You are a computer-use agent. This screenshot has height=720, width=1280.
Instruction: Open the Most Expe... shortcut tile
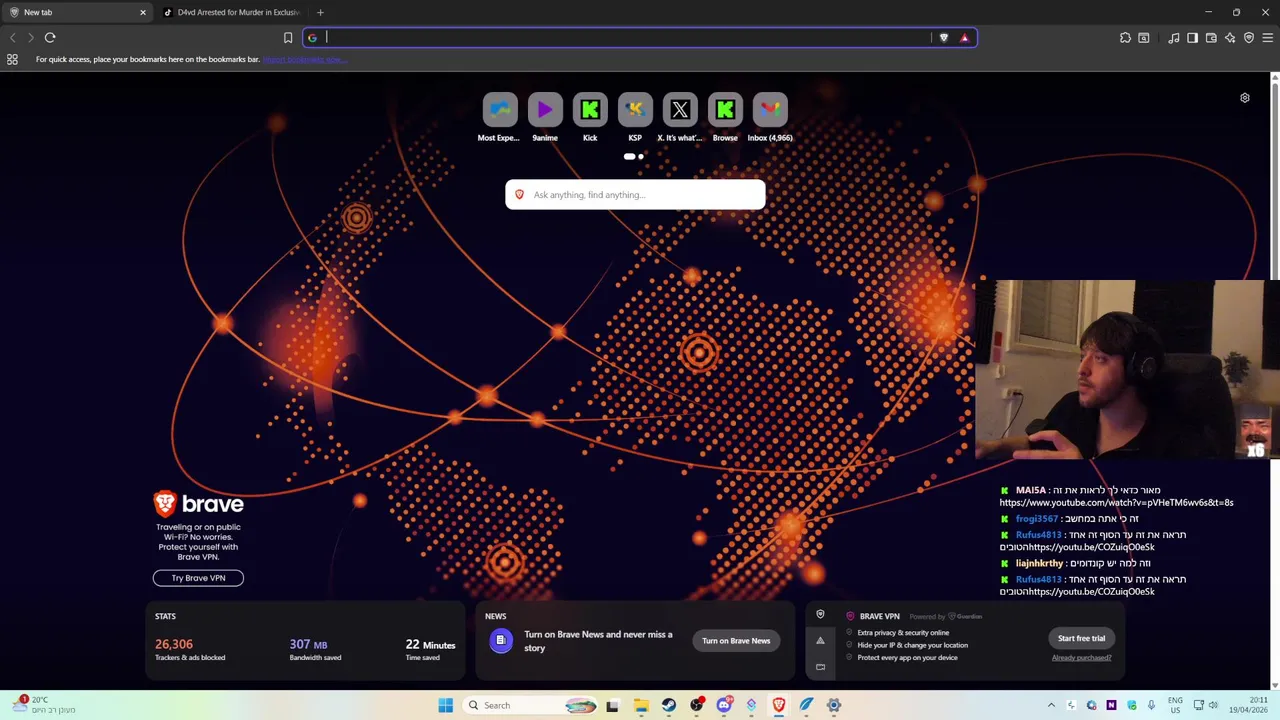pyautogui.click(x=499, y=117)
